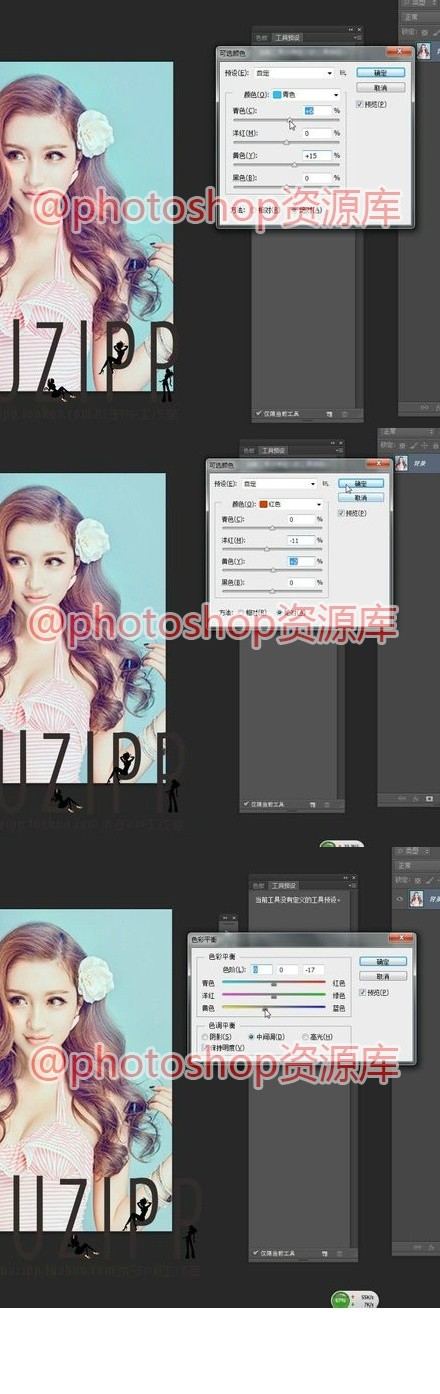440x1394 pixels.
Task: Select 高光 highlights radio in Color Balance
Action: (306, 1037)
